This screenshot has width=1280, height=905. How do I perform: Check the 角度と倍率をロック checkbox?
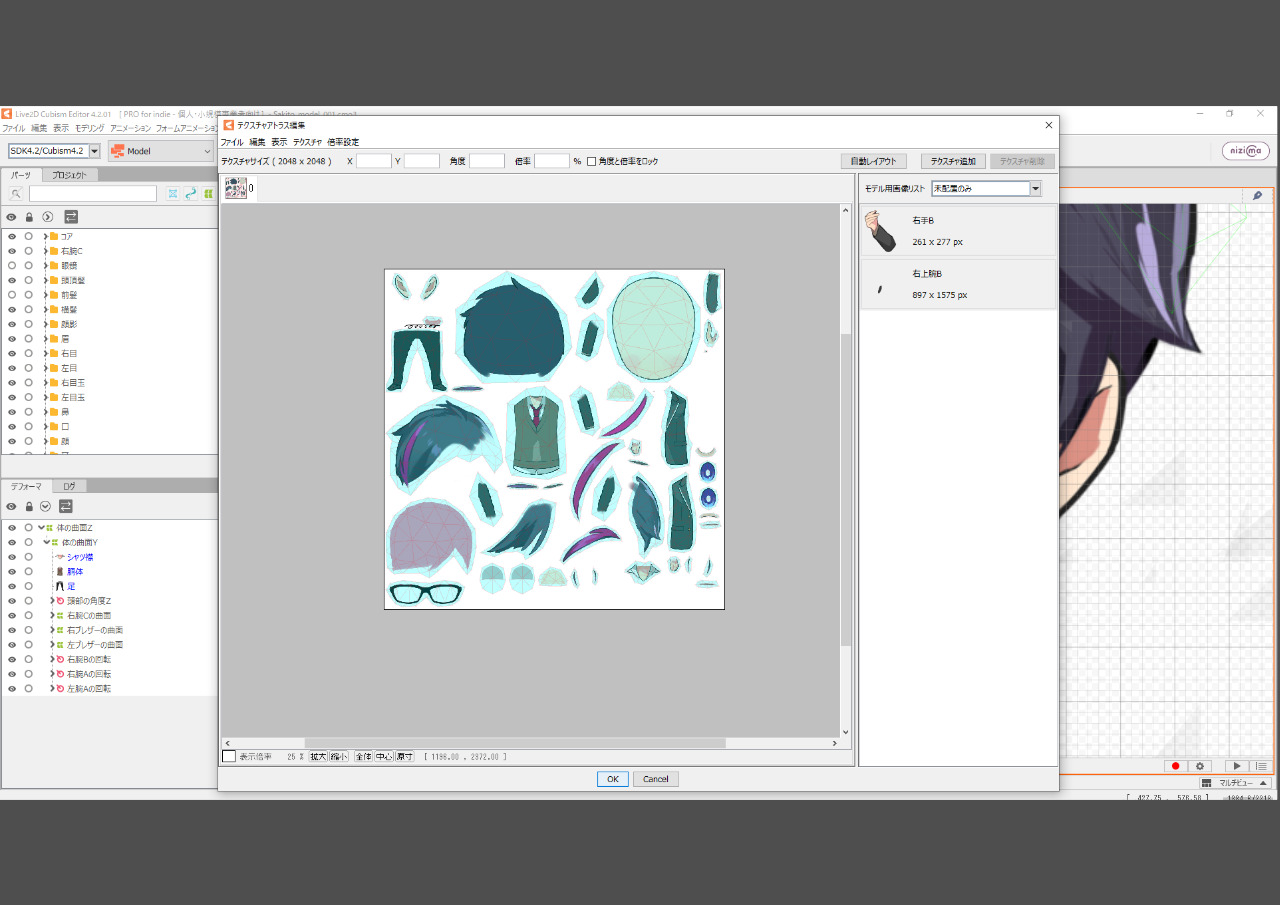point(592,161)
